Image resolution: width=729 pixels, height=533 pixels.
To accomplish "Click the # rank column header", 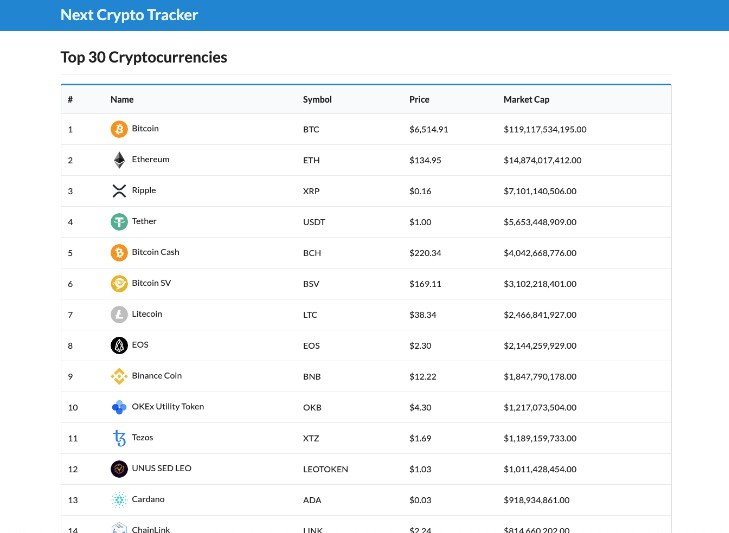I will coord(70,100).
